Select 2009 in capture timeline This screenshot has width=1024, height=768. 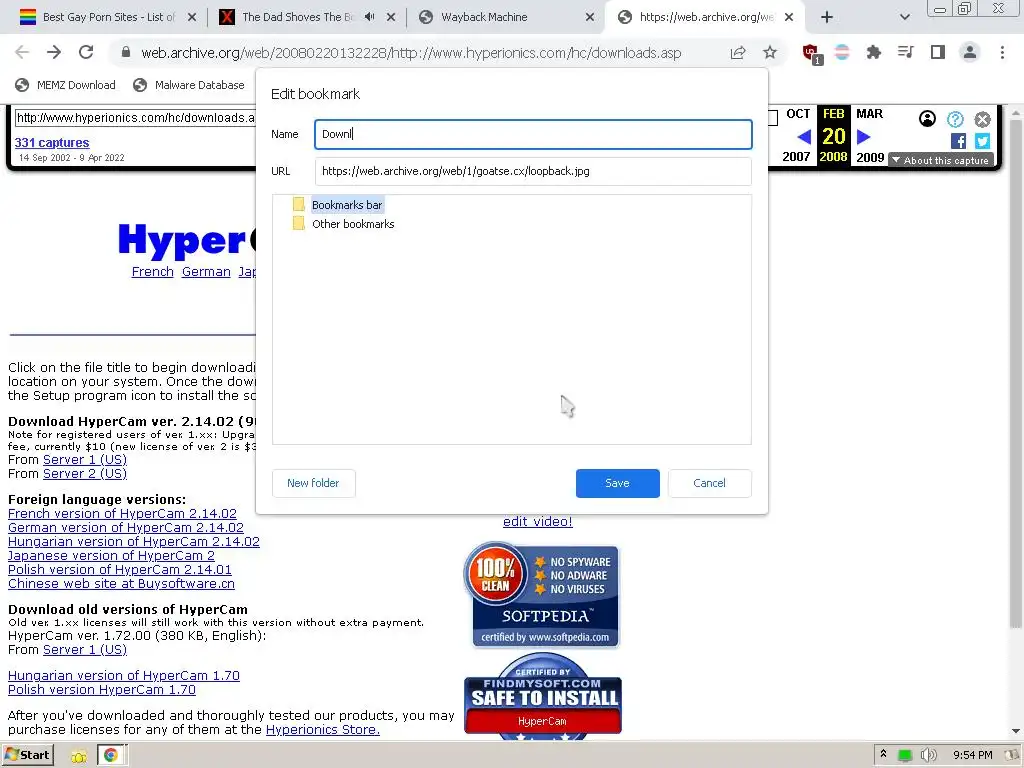click(x=870, y=157)
